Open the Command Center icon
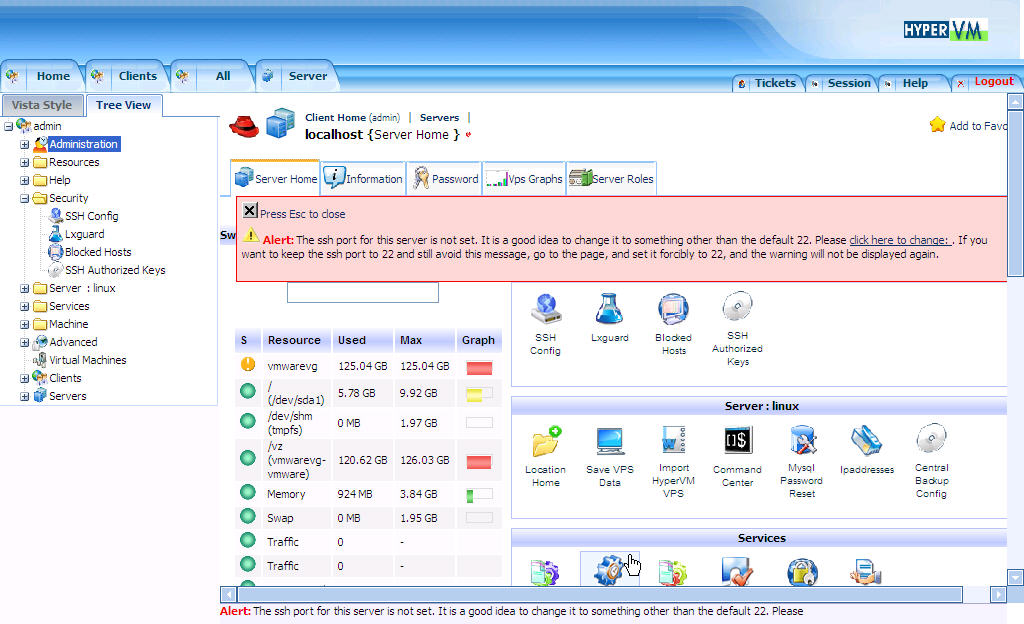The width and height of the screenshot is (1024, 624). click(738, 441)
